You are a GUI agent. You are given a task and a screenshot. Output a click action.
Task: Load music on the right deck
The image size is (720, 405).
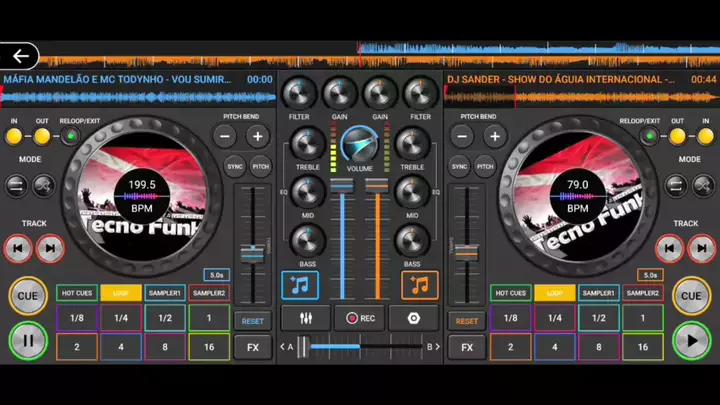coord(420,285)
